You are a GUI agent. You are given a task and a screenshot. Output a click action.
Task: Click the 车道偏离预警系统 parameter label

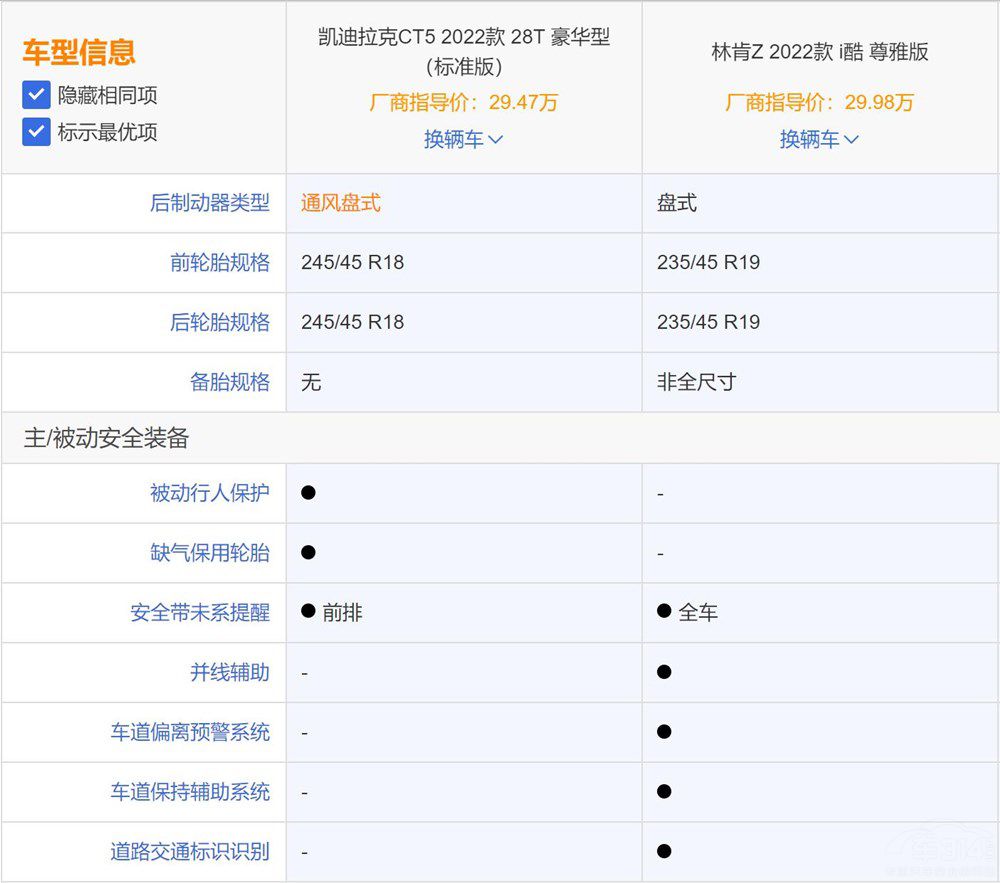190,732
